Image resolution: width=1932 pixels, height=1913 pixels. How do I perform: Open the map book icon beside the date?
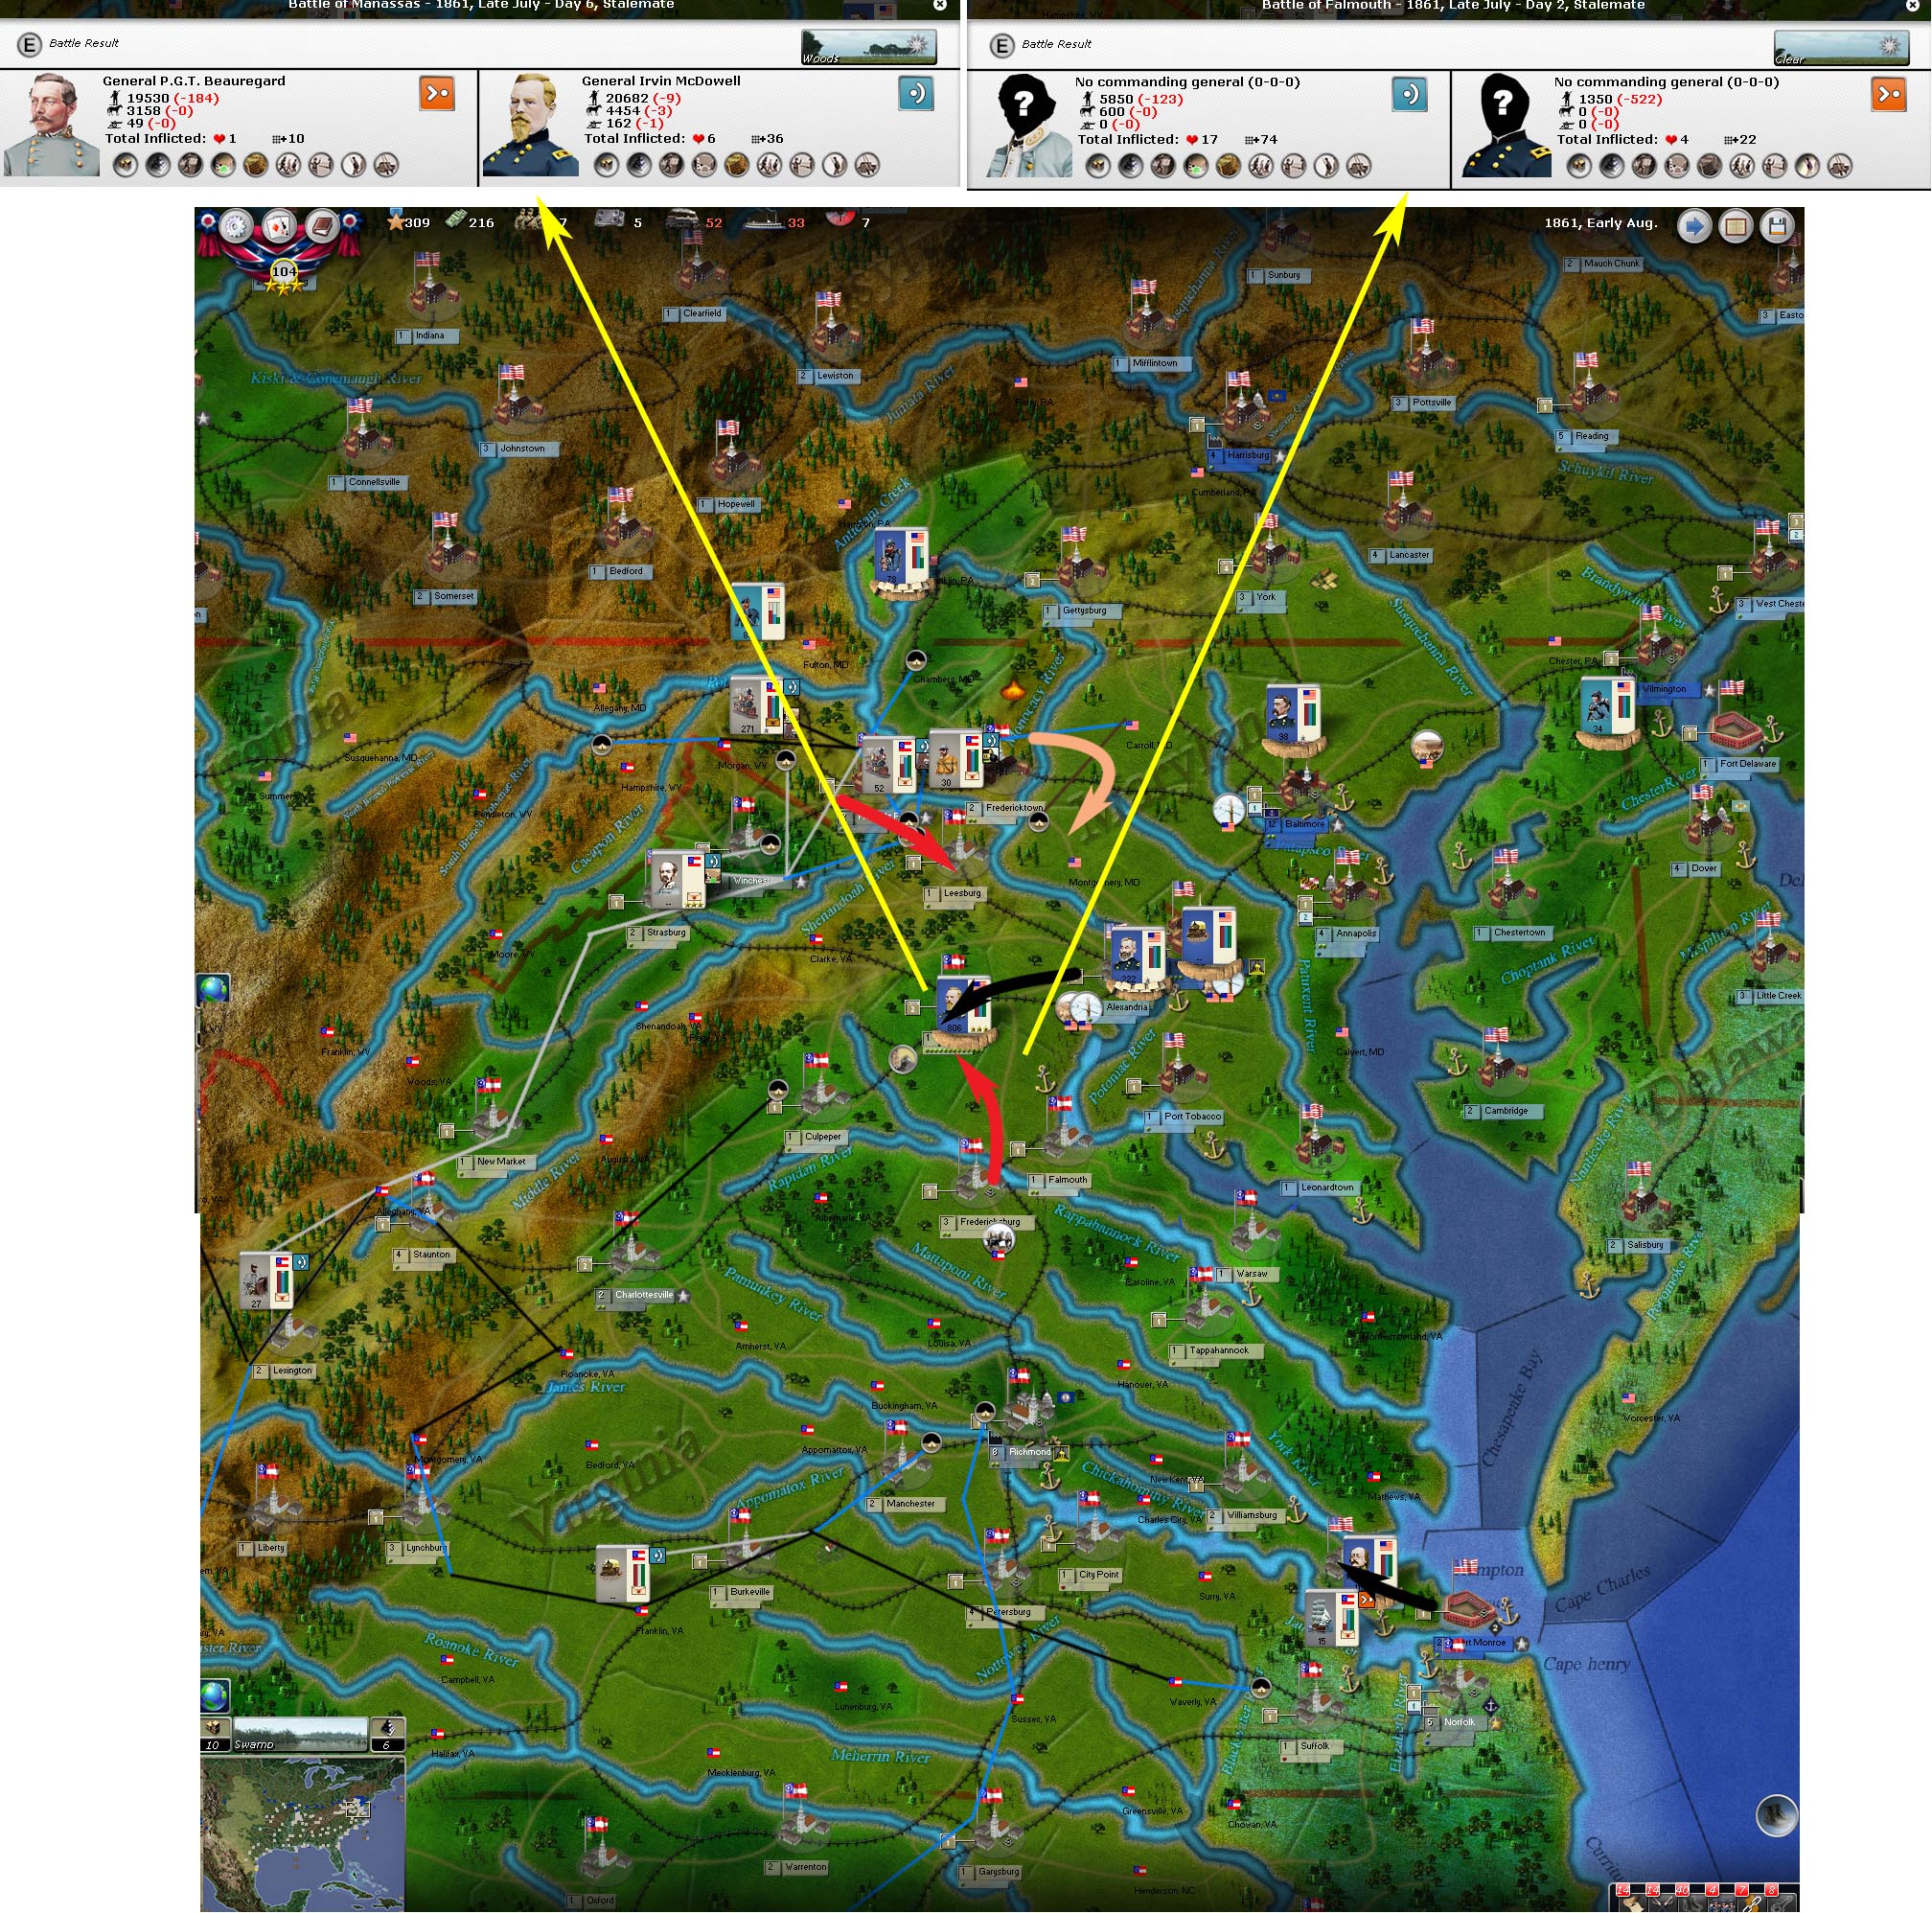point(1737,227)
